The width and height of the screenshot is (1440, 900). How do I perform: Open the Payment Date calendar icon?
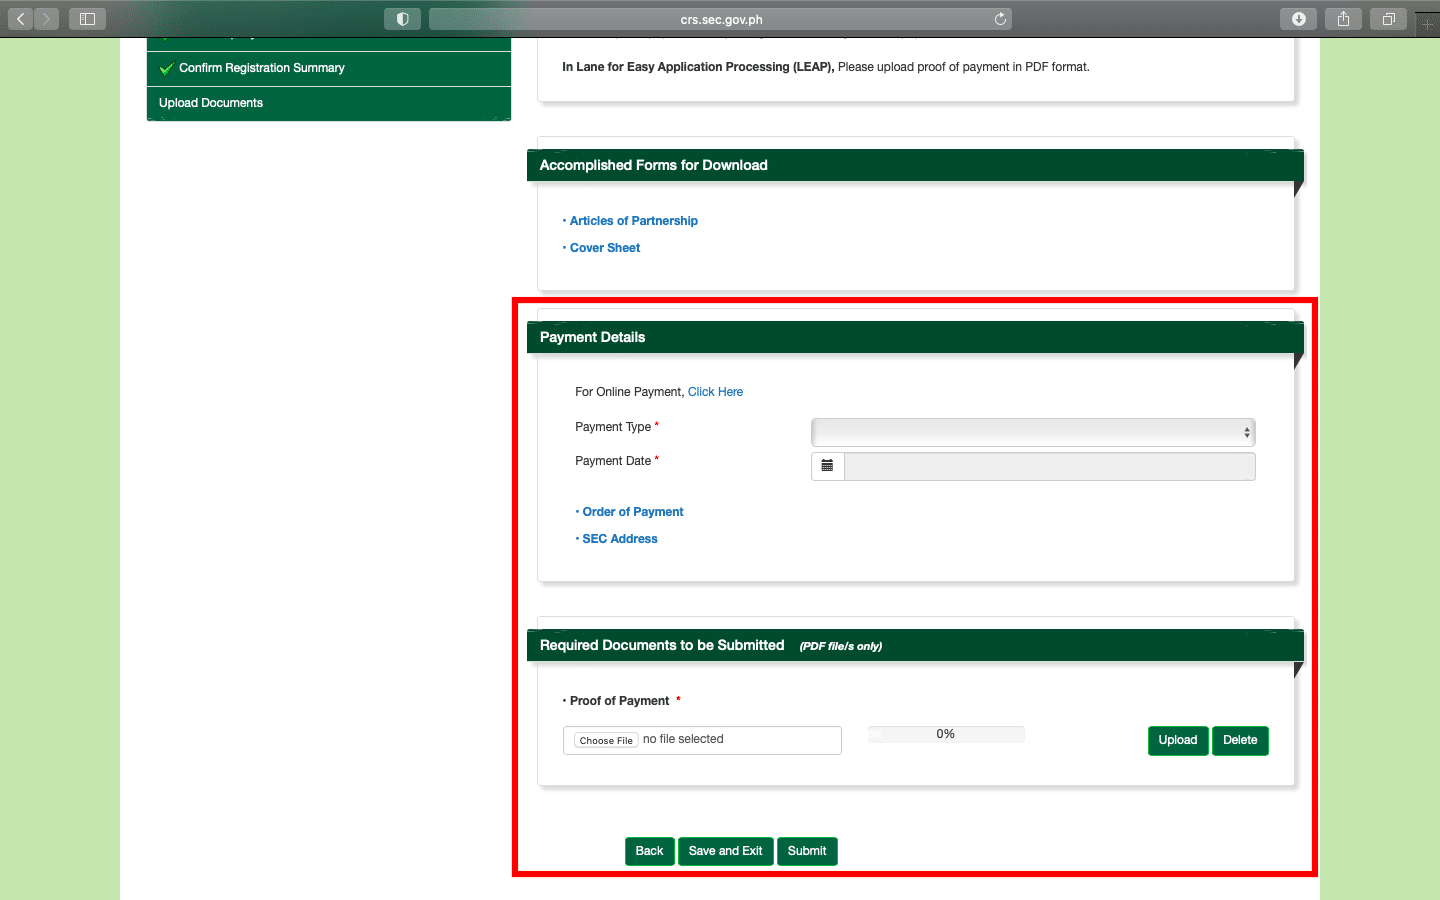[x=827, y=466]
